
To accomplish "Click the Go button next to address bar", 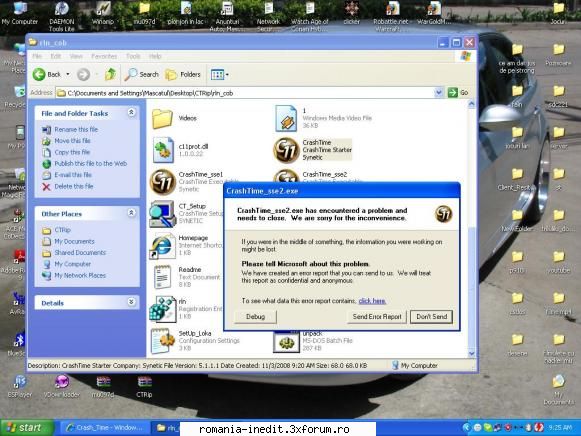I will 458,93.
